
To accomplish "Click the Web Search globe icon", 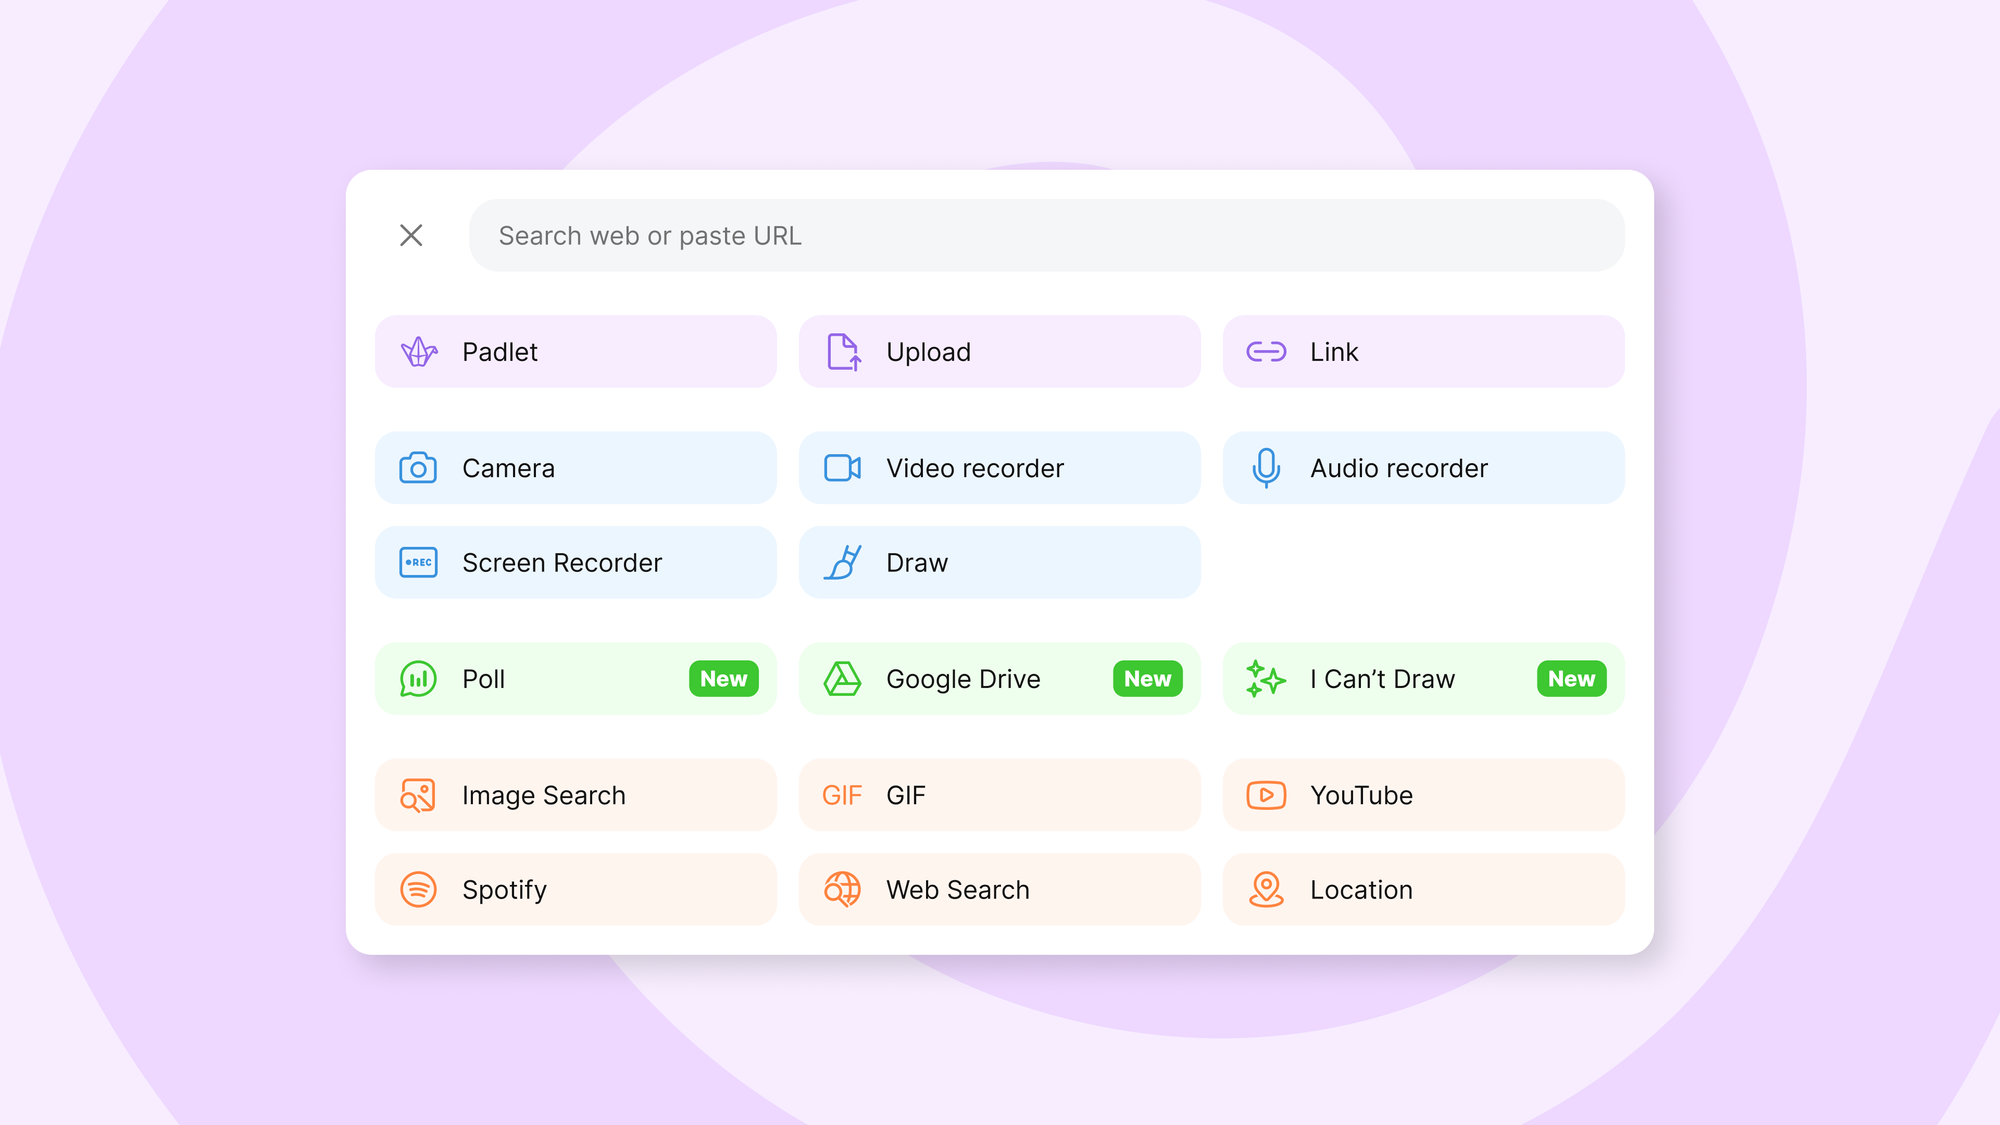I will click(x=842, y=889).
